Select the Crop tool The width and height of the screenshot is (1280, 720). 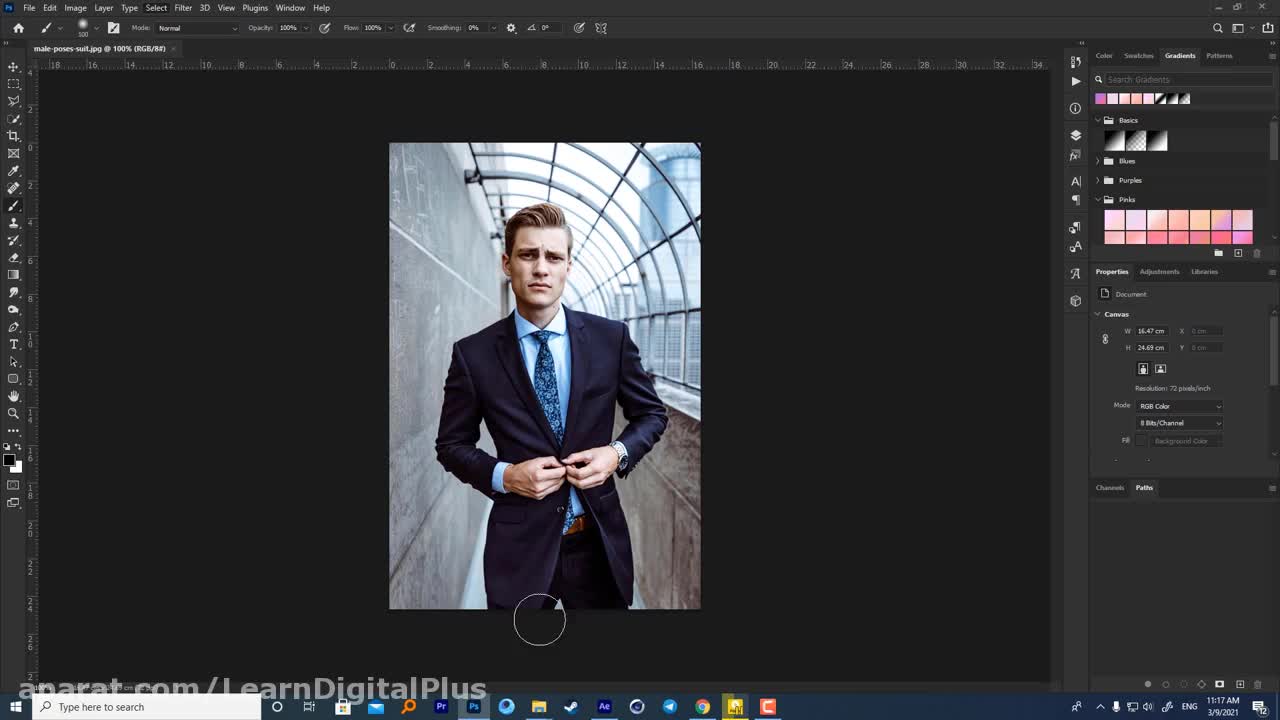point(14,136)
